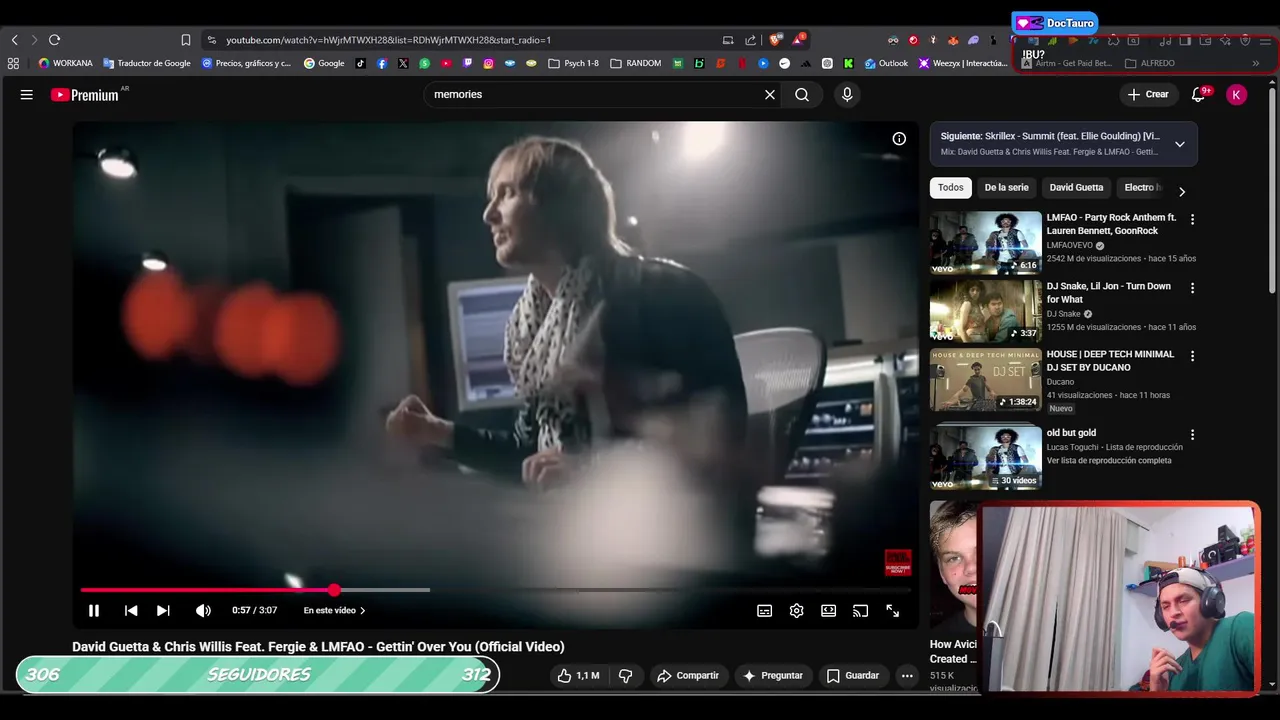This screenshot has width=1280, height=720.
Task: Click the in-video subscribe watermark
Action: (898, 563)
